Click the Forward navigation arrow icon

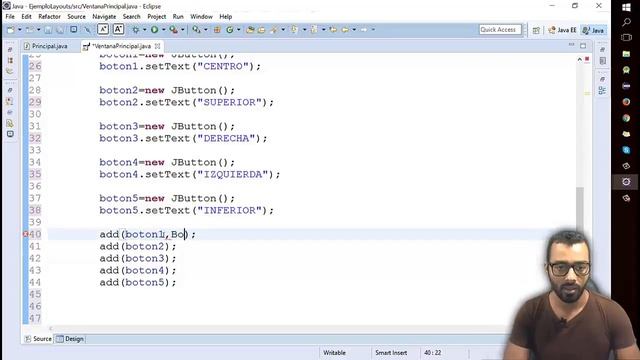tap(364, 30)
